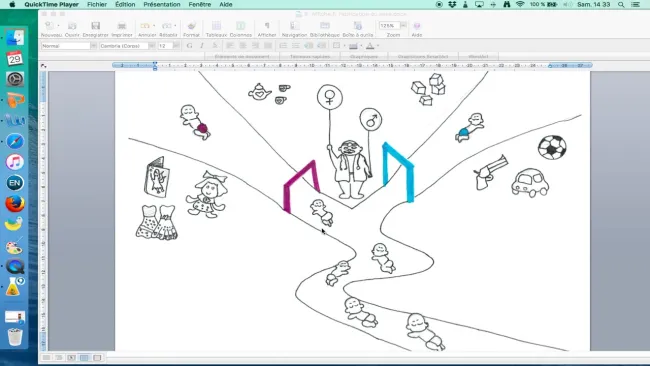Viewport: 650px width, 366px height.
Task: Expand the borders dropdown arrow
Action: pyautogui.click(x=344, y=46)
